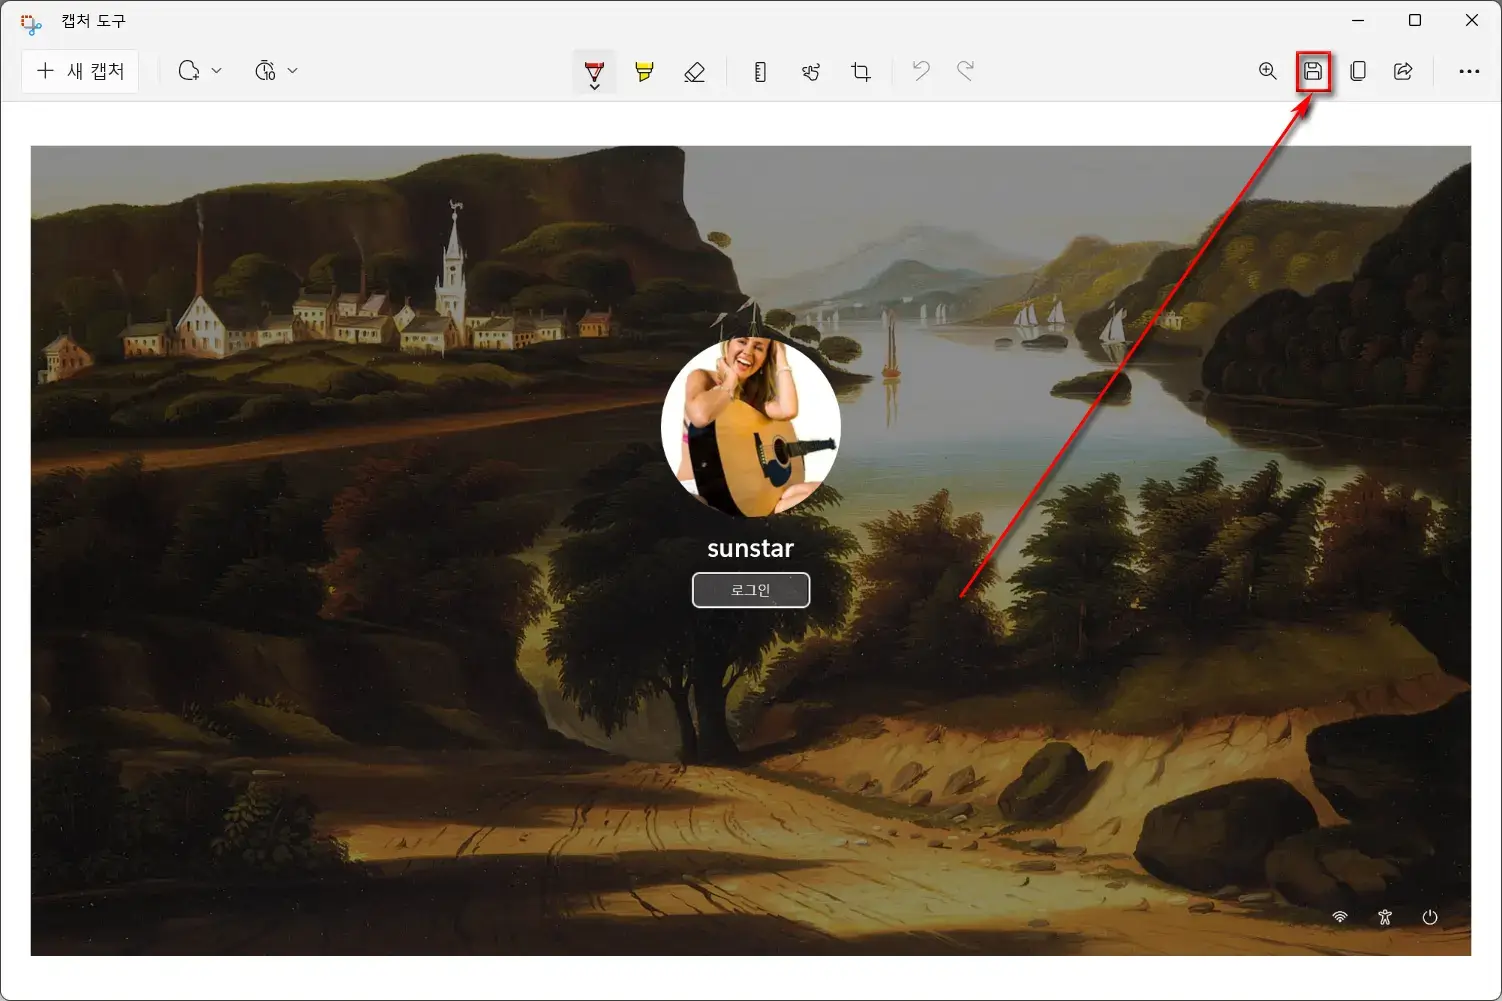The image size is (1502, 1001).
Task: Open the delay timer dropdown arrow
Action: click(x=292, y=71)
